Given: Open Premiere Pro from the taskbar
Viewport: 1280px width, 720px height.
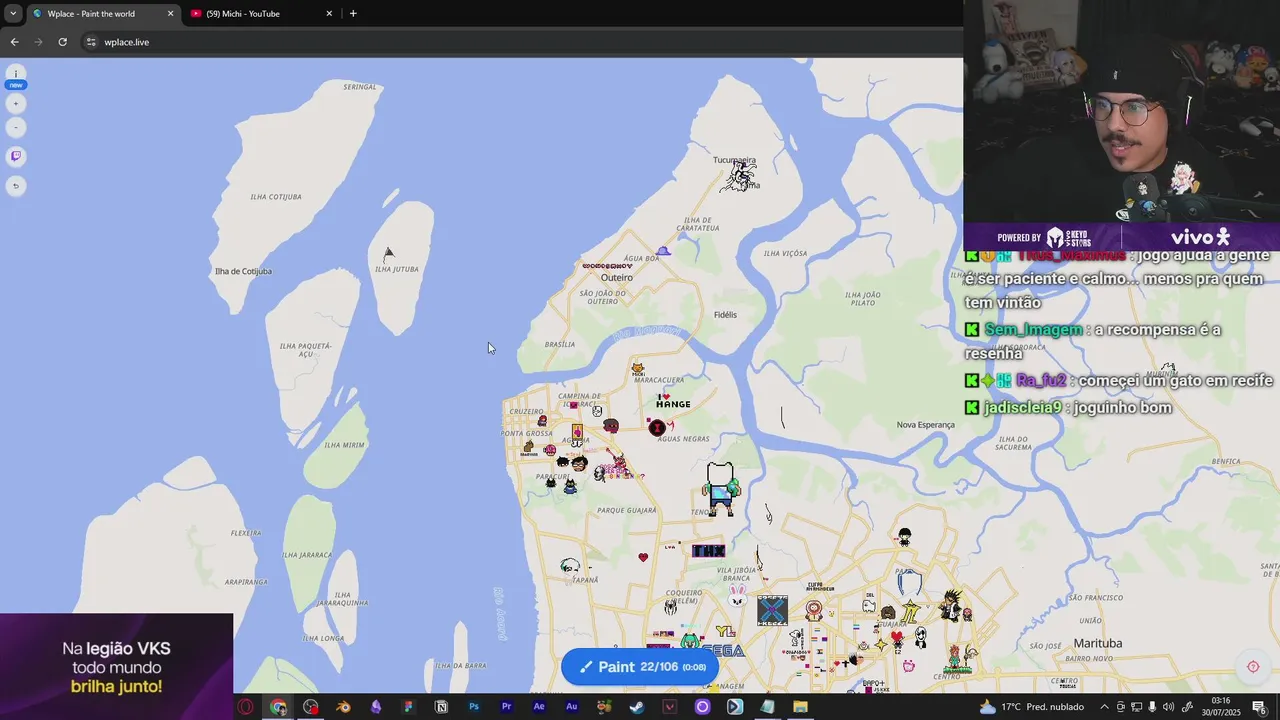Looking at the screenshot, I should click(x=506, y=707).
